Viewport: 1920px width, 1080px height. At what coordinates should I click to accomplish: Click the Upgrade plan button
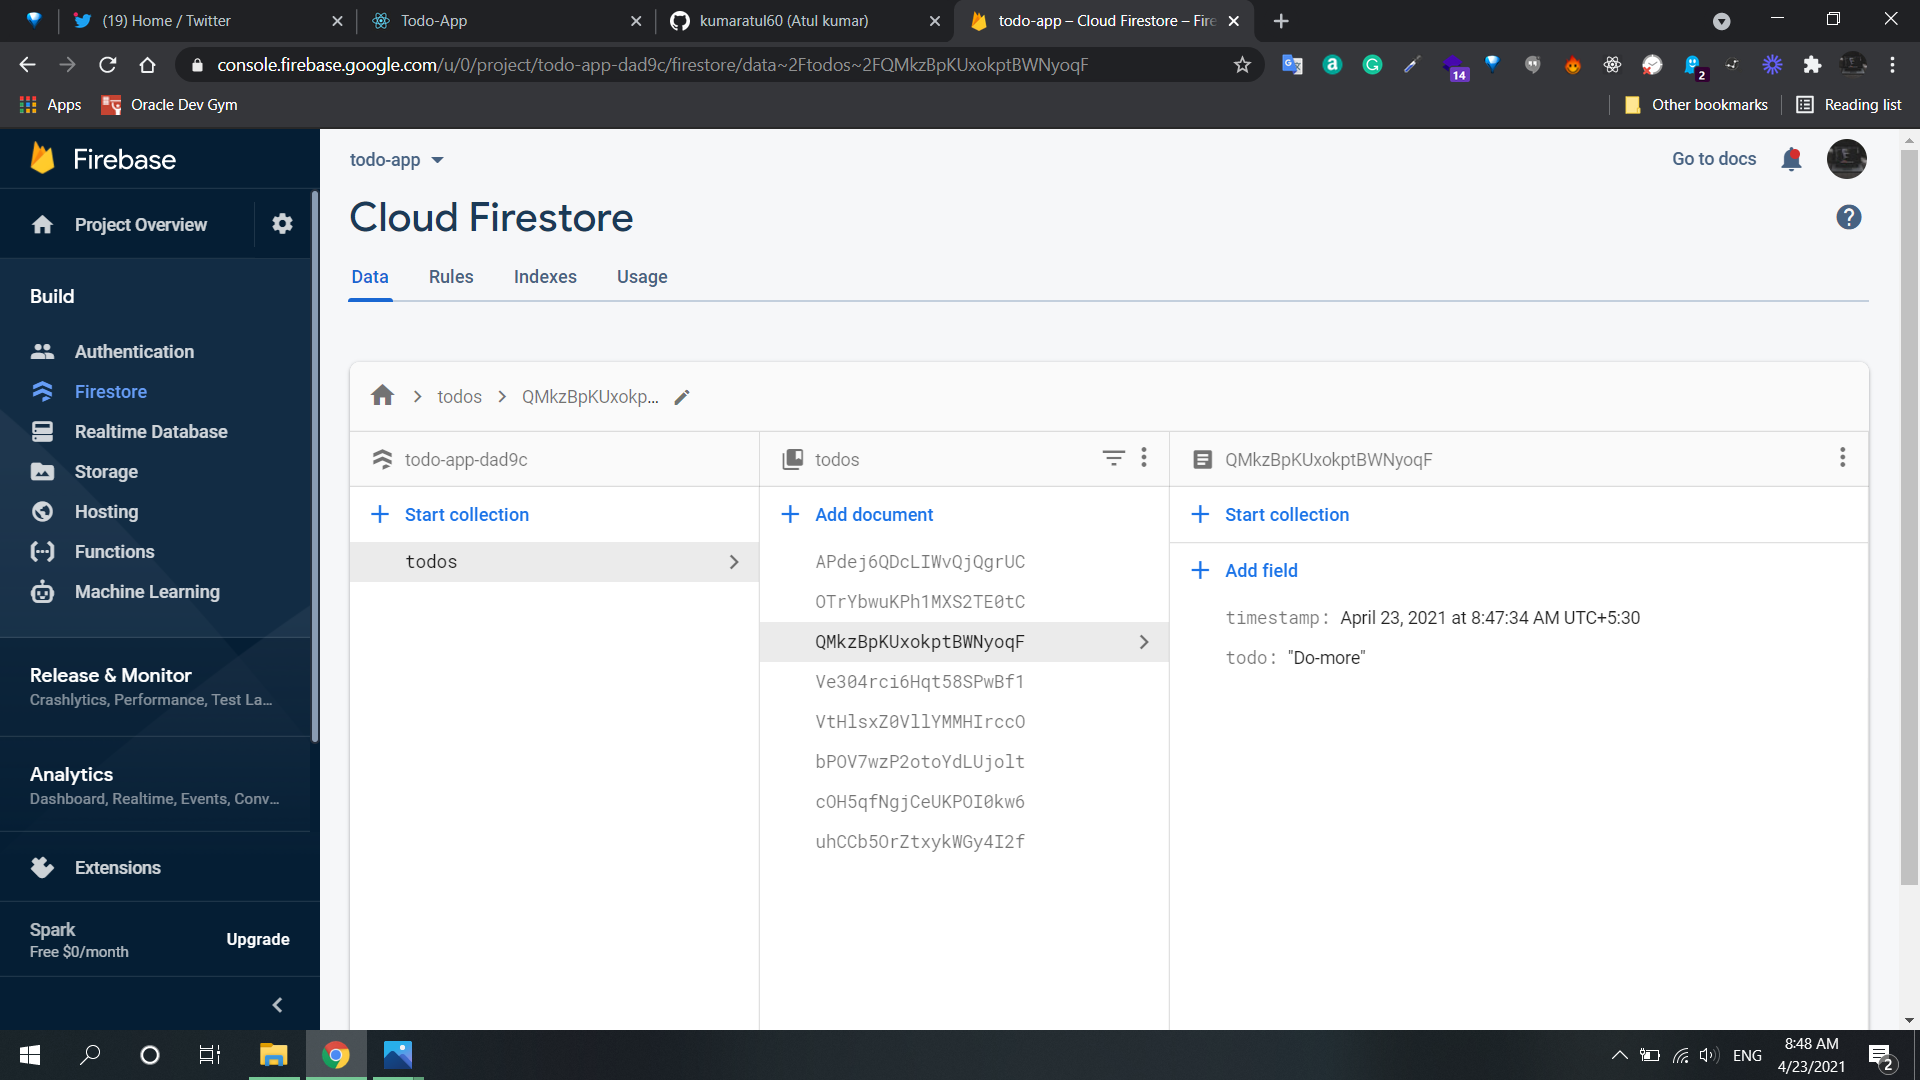click(258, 939)
